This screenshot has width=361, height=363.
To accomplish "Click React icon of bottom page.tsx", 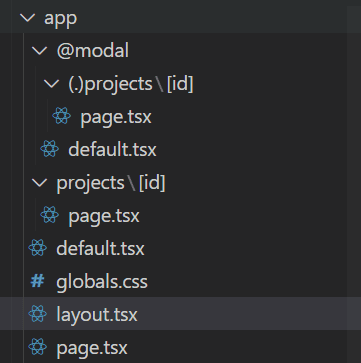I will point(38,347).
